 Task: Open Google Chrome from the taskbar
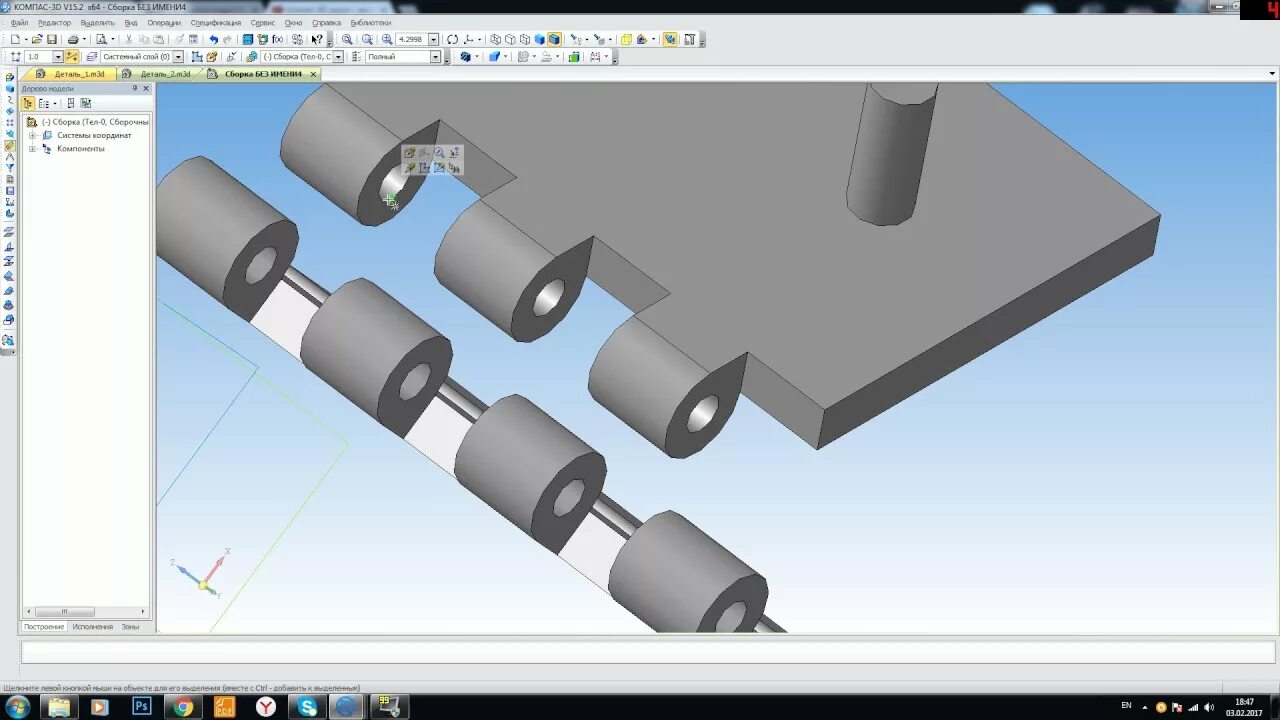pyautogui.click(x=183, y=707)
